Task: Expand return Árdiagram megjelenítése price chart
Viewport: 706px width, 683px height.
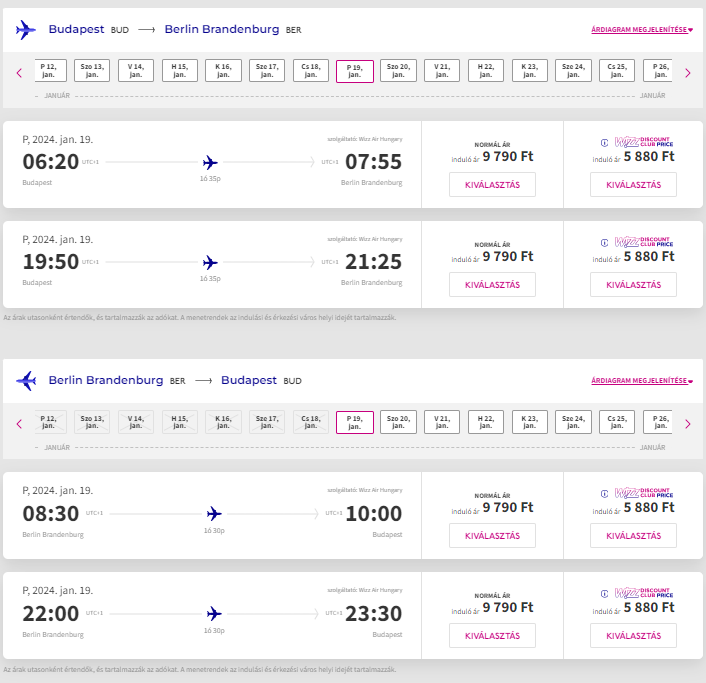Action: (641, 381)
